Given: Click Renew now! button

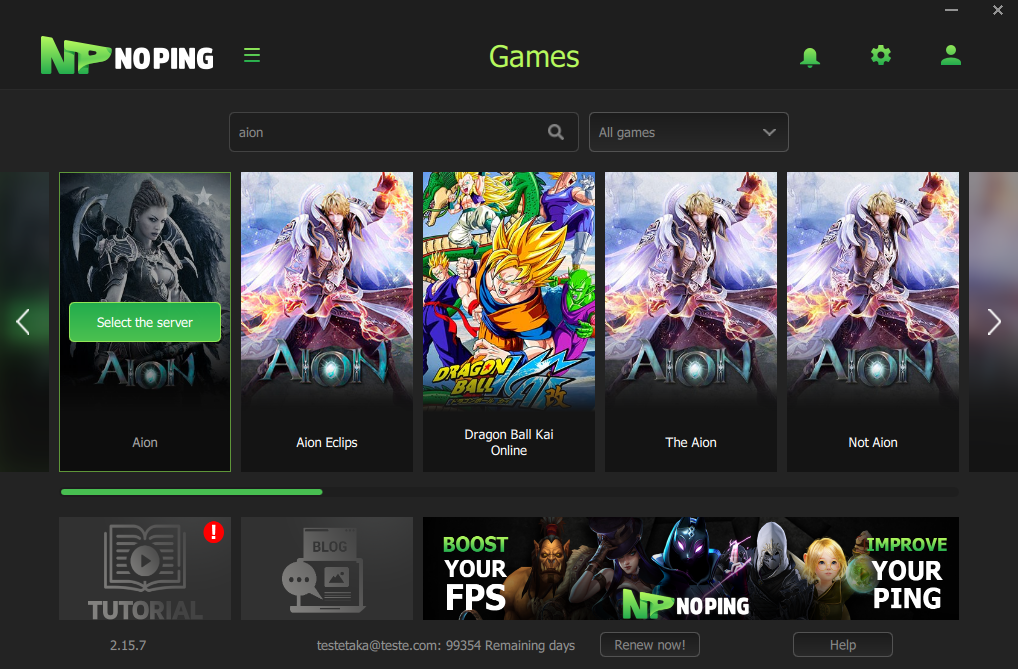Looking at the screenshot, I should point(649,645).
